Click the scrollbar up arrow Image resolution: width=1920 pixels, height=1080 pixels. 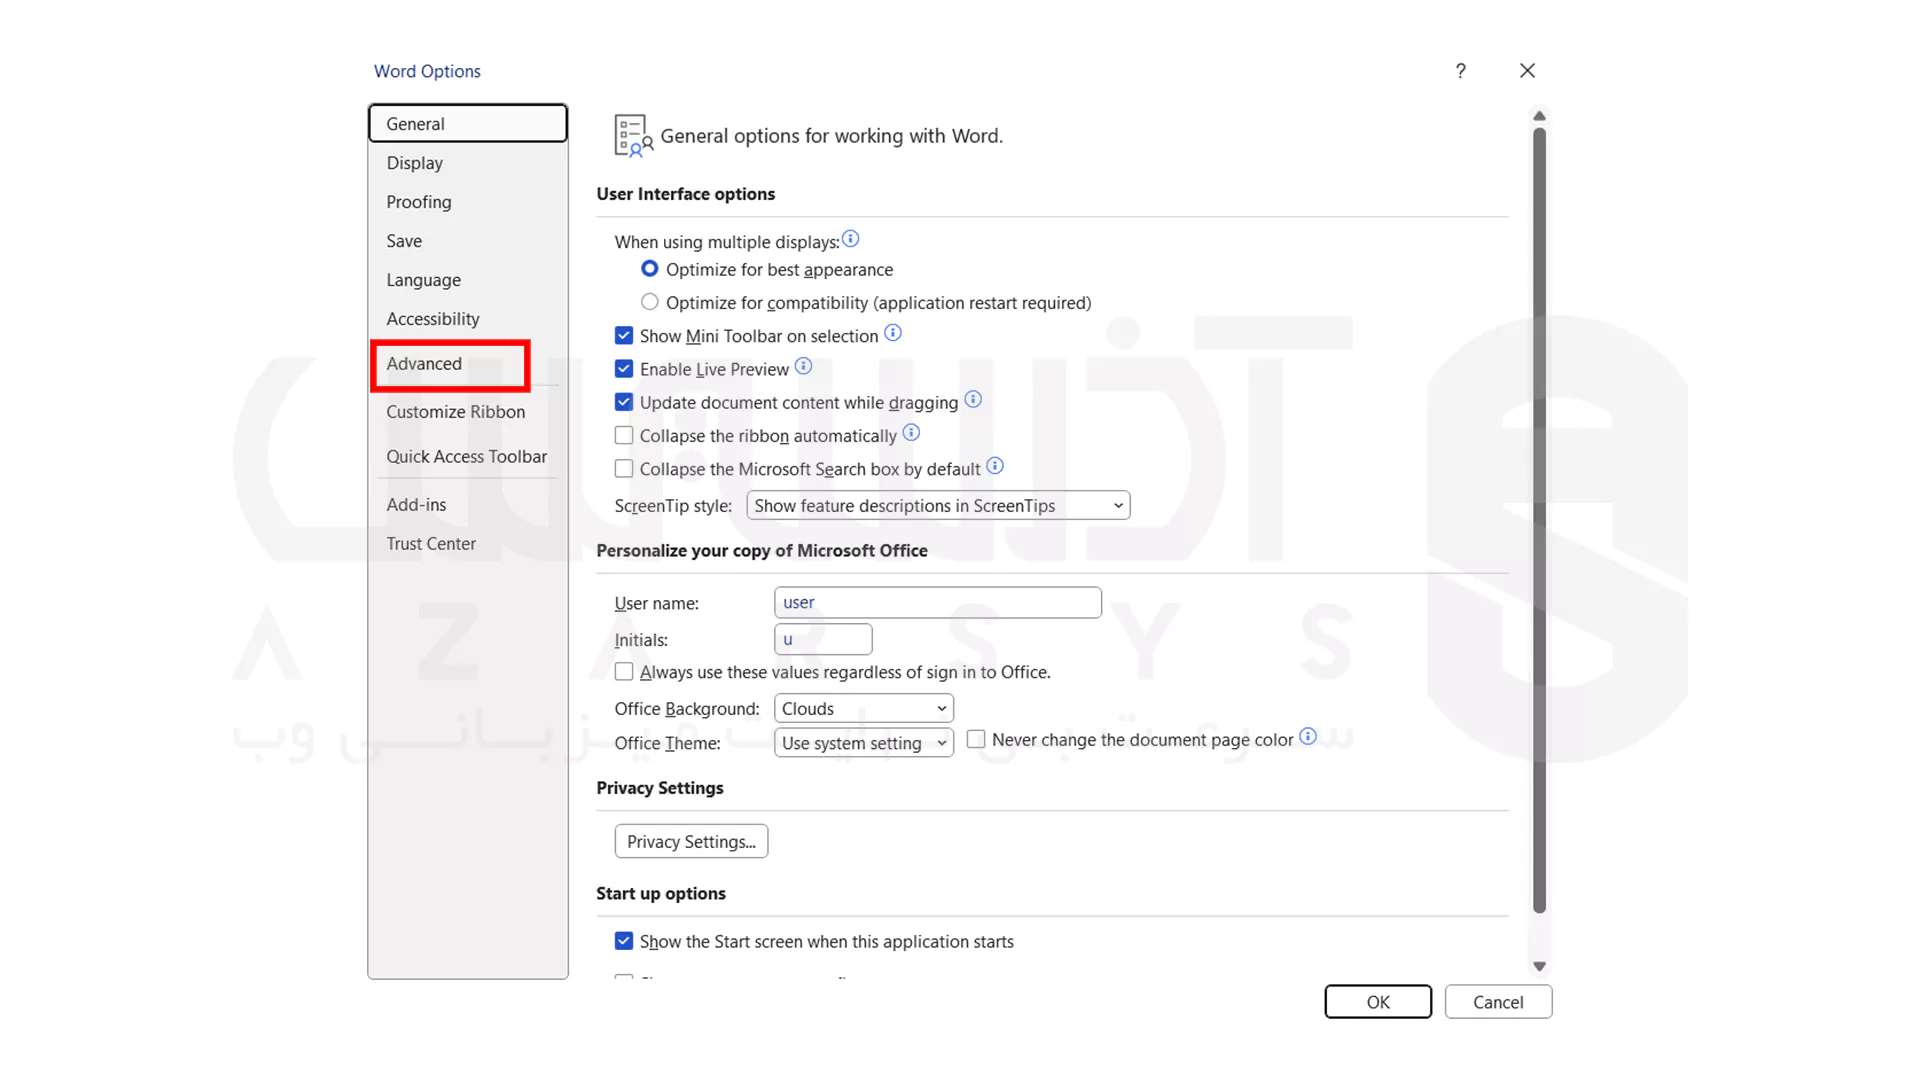1540,116
